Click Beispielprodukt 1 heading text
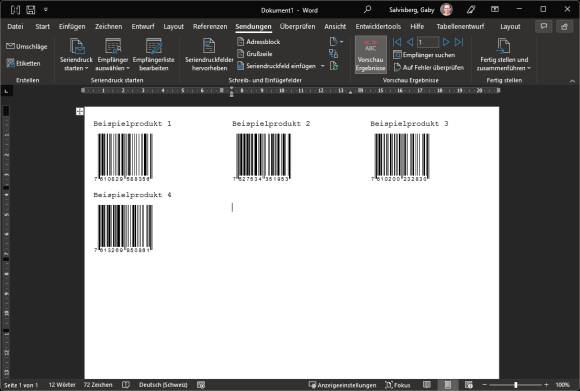580x391 pixels. click(132, 124)
